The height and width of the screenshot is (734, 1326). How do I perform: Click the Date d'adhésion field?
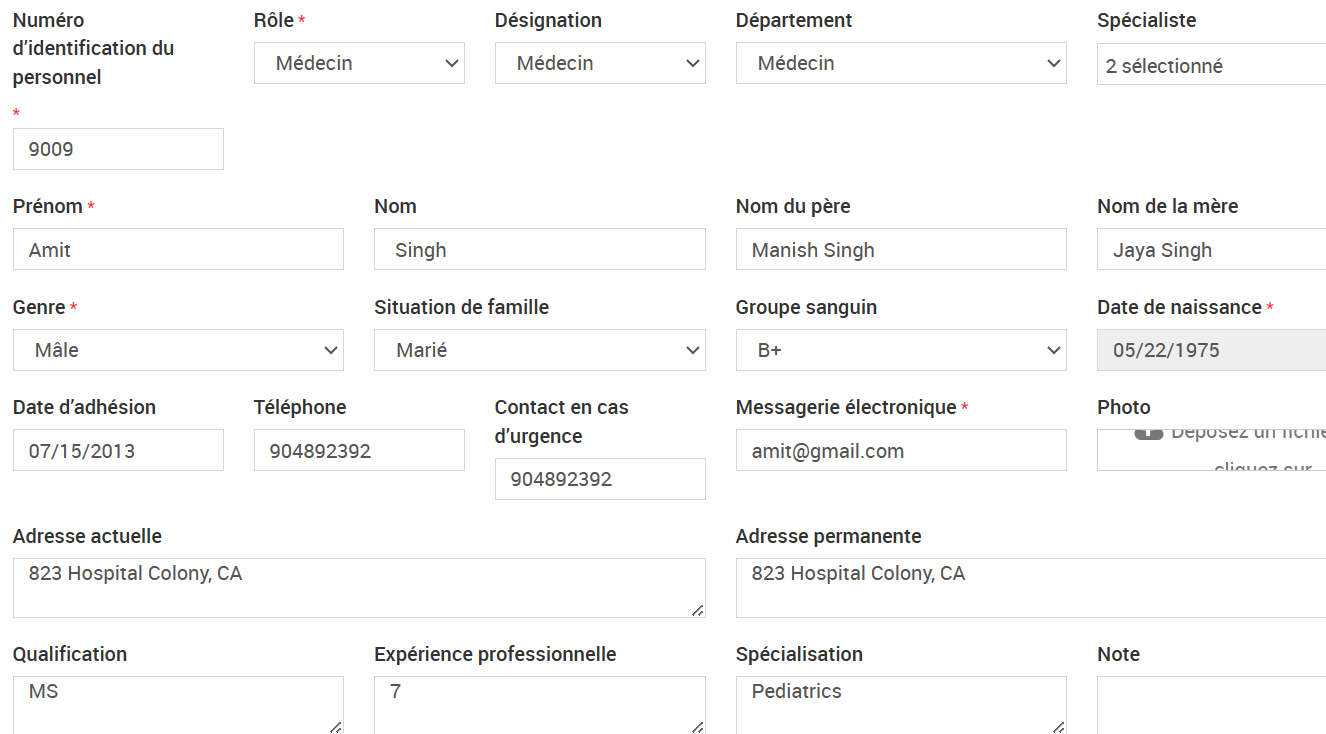pos(118,450)
